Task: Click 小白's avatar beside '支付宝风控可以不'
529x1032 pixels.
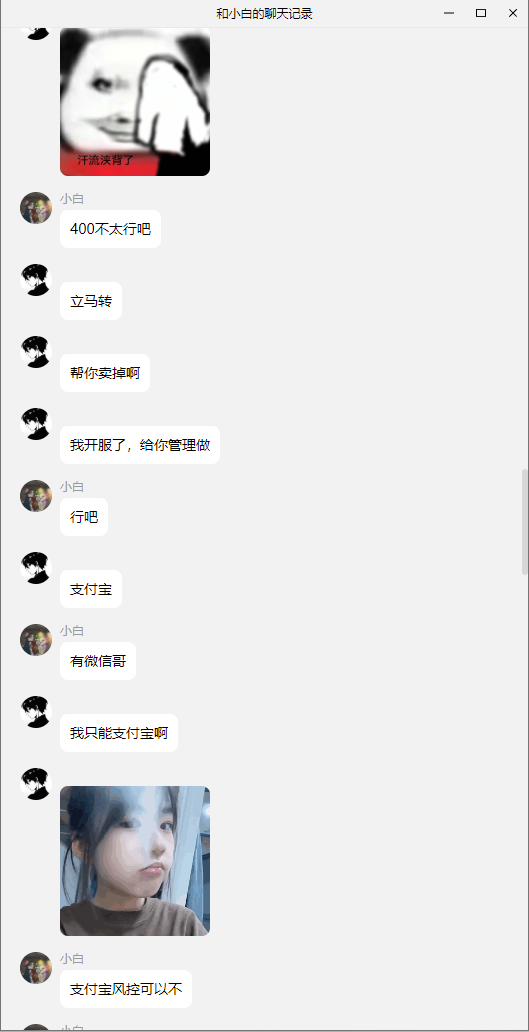Action: (36, 968)
